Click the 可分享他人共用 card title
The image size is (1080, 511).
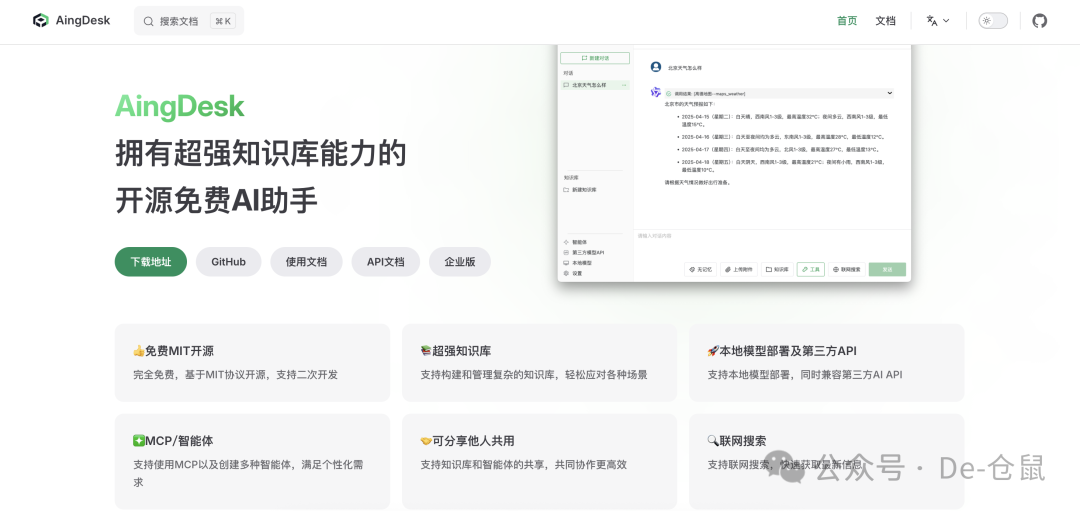click(468, 441)
